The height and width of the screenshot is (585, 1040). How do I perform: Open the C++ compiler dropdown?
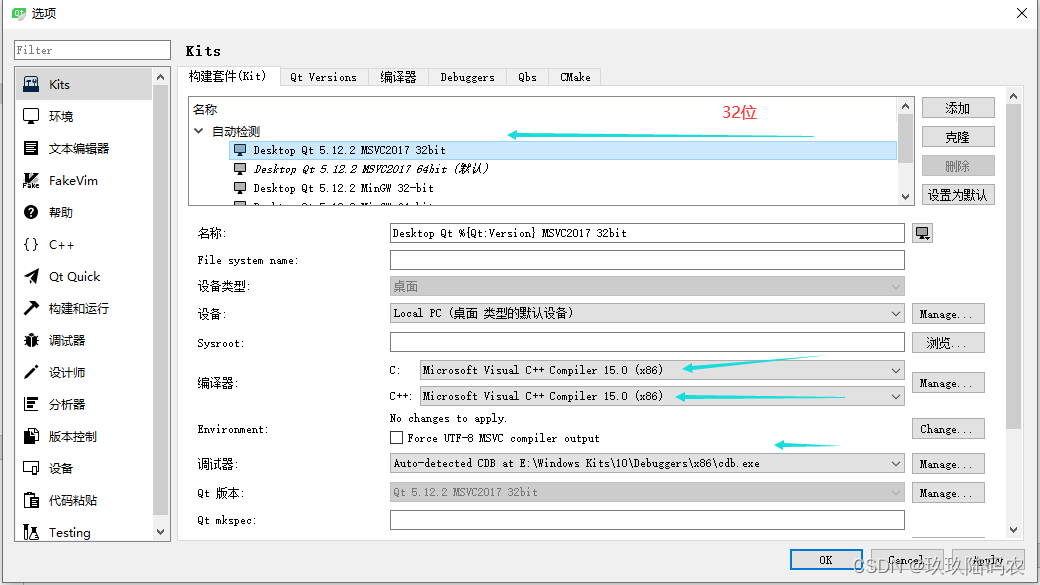[x=662, y=396]
